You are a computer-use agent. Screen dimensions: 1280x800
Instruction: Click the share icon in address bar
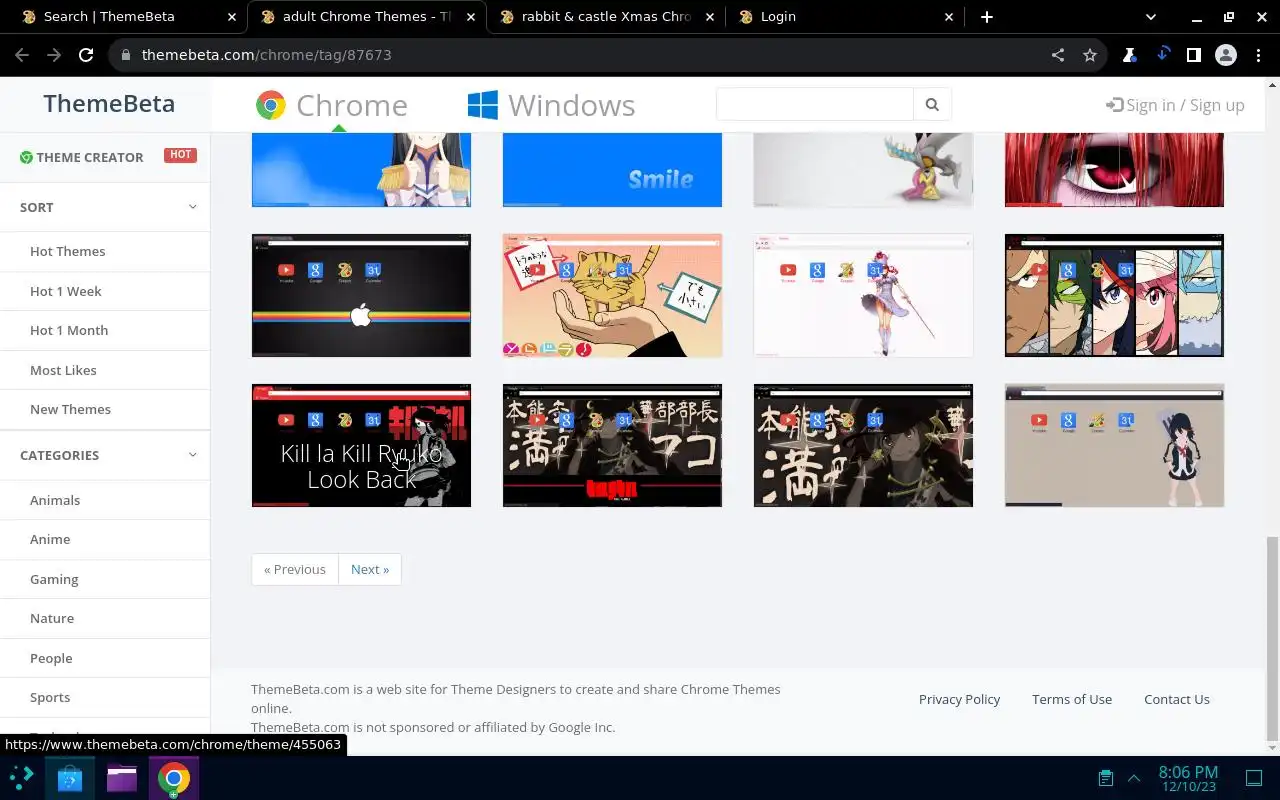(x=1058, y=55)
